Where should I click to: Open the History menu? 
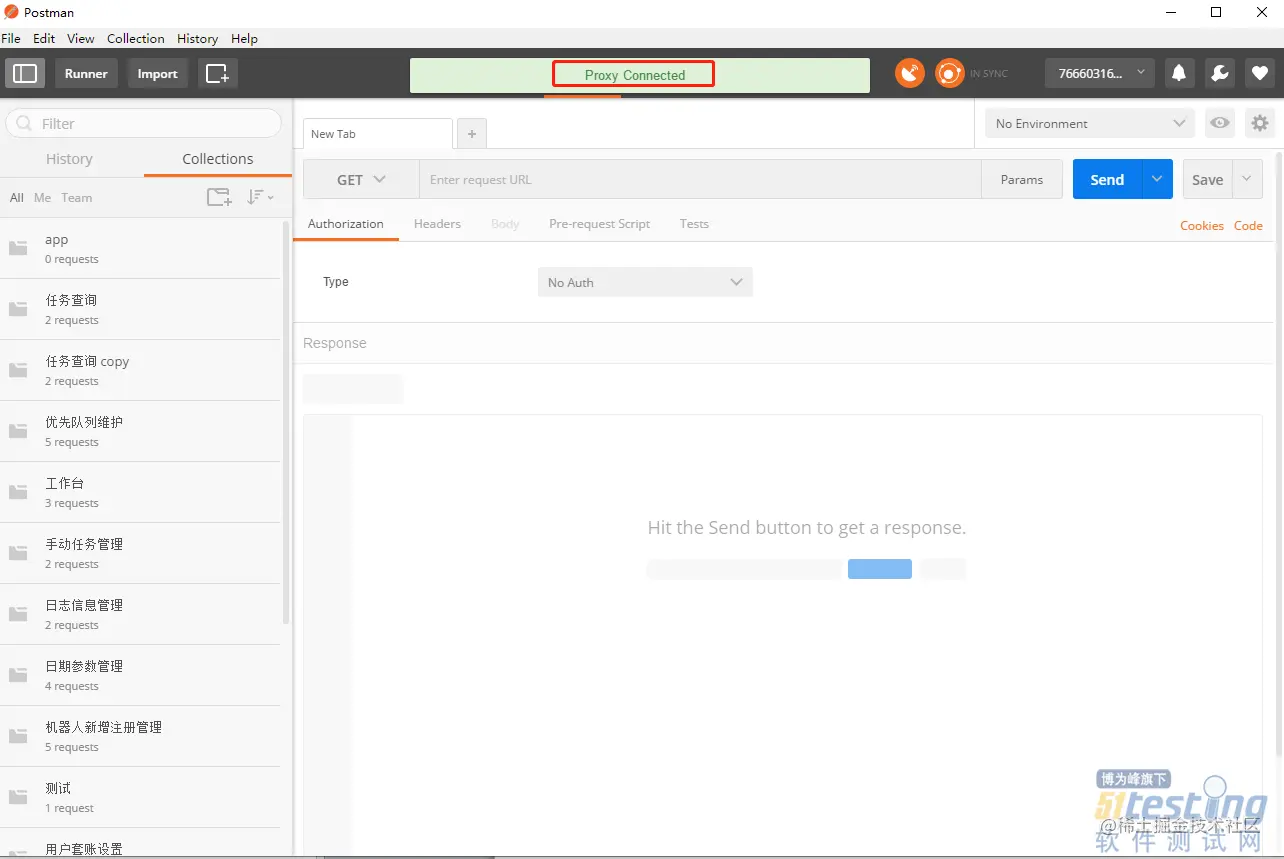click(x=197, y=38)
